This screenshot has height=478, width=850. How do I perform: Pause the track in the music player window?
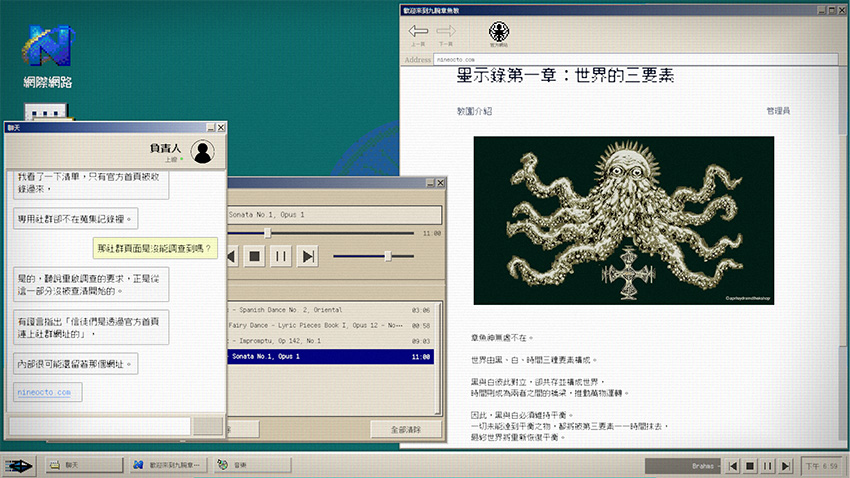tap(281, 256)
